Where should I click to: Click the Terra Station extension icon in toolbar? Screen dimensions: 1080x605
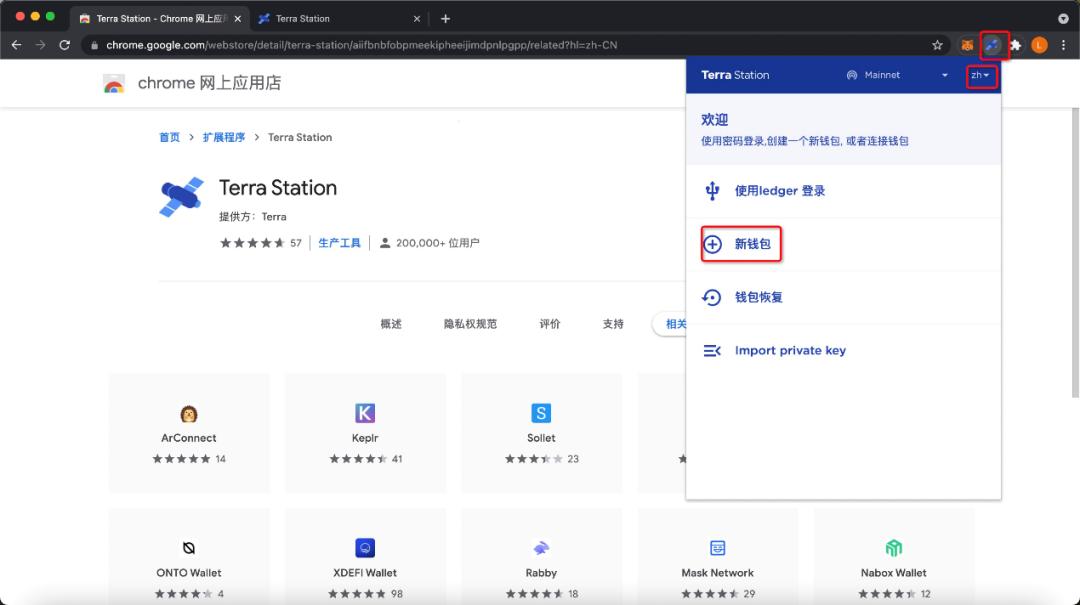tap(993, 45)
